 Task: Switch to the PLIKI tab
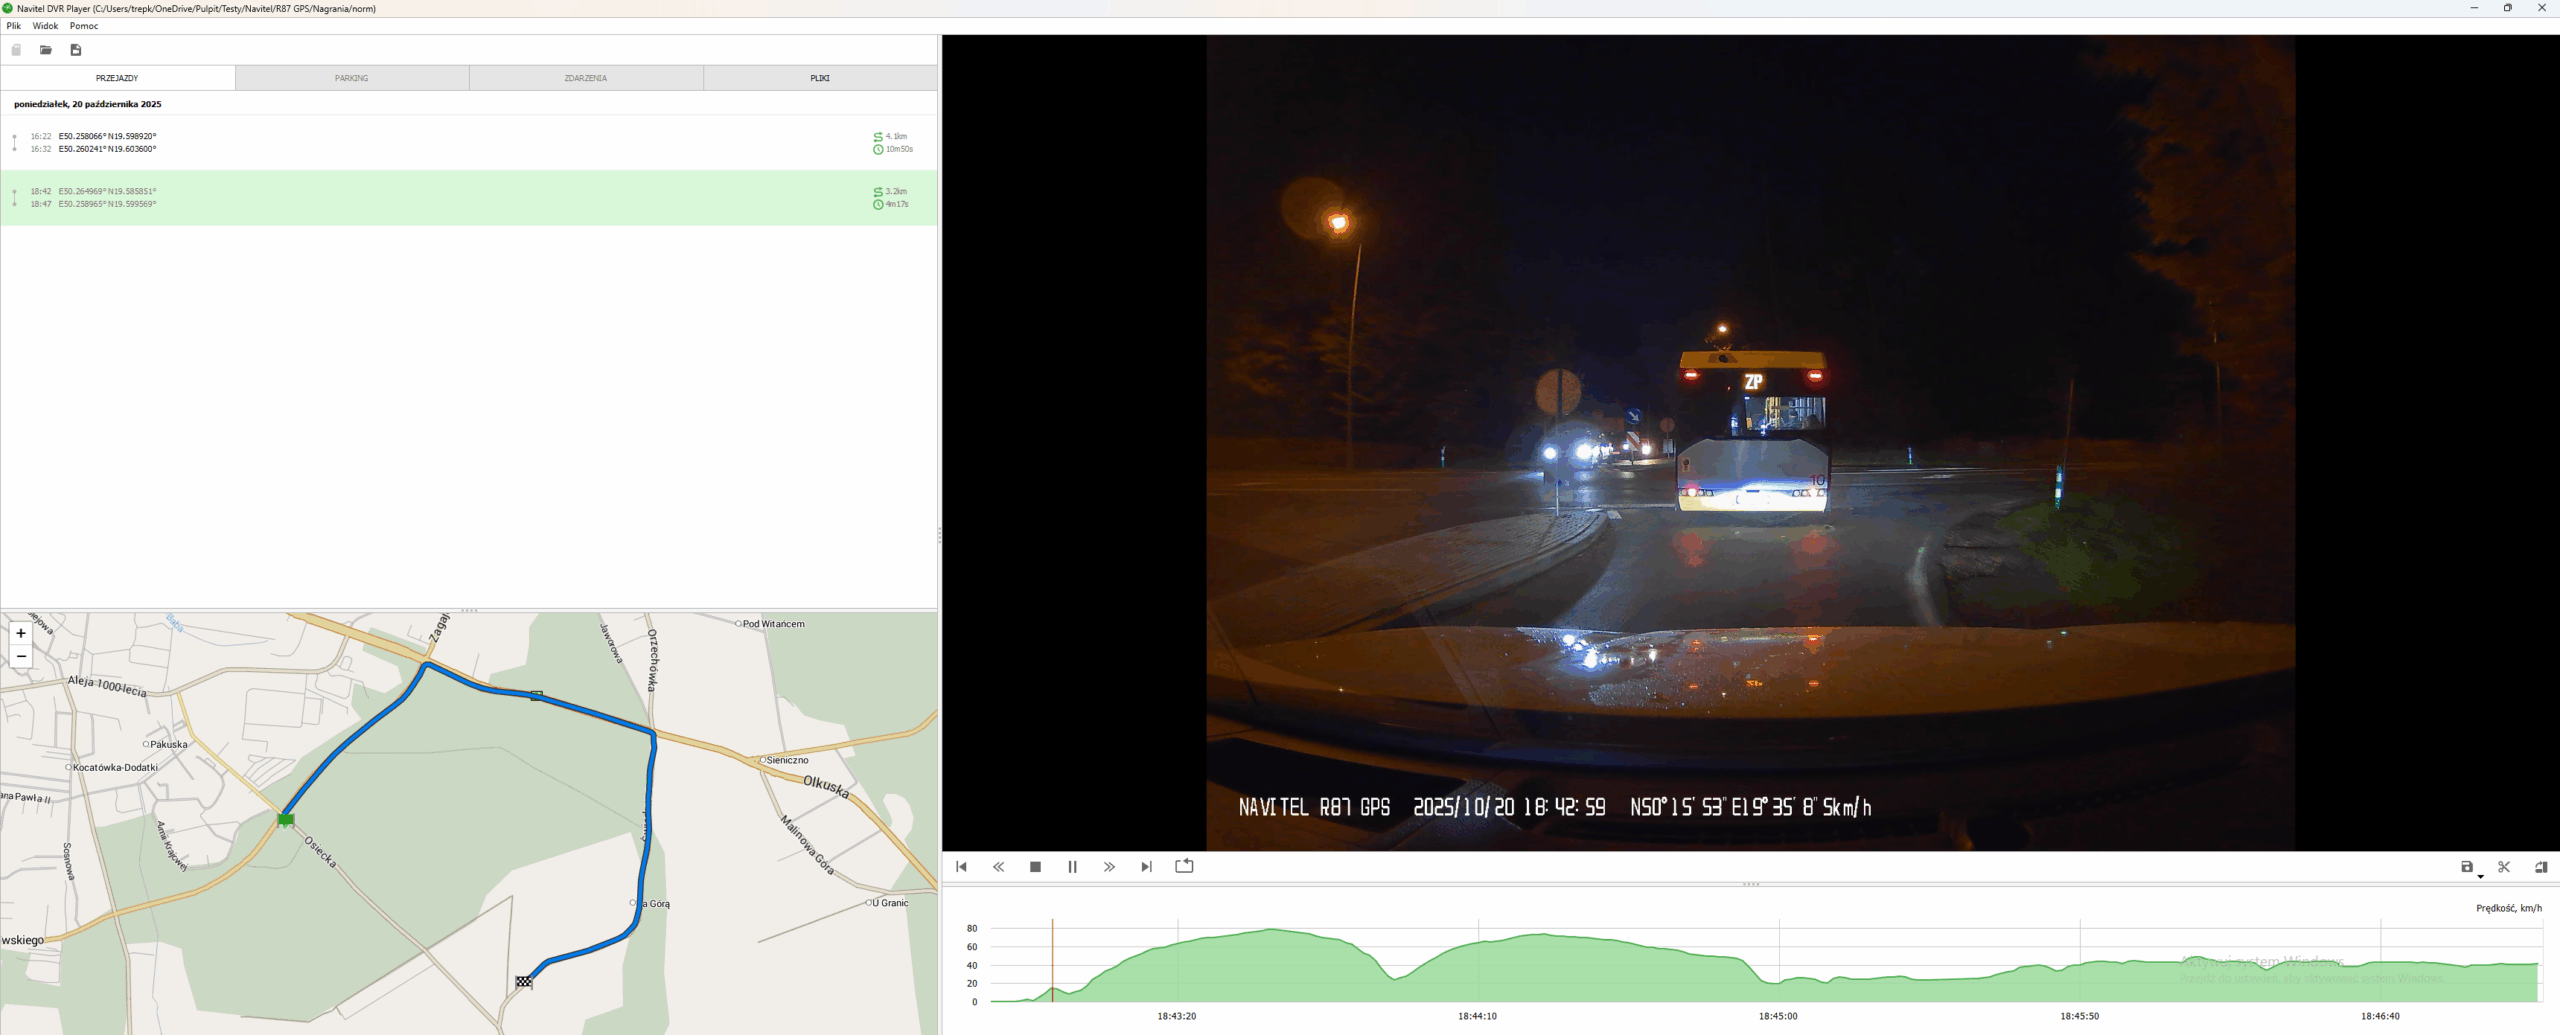(819, 78)
